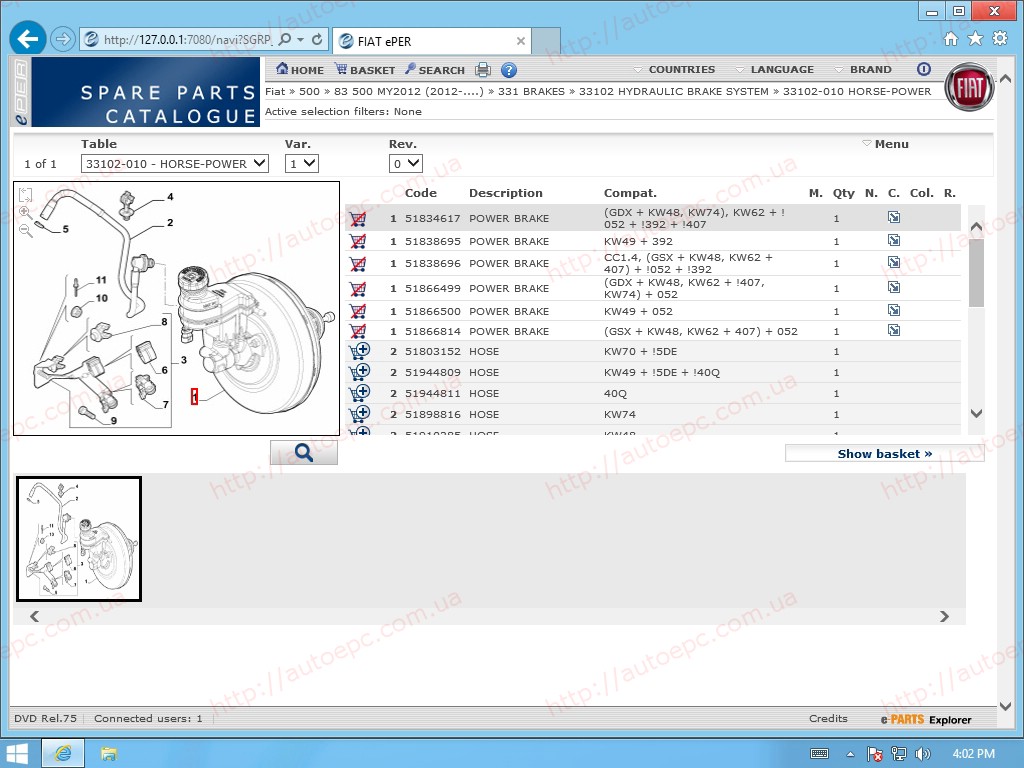Click the parts list scroll down arrow
1024x768 pixels.
(x=976, y=413)
